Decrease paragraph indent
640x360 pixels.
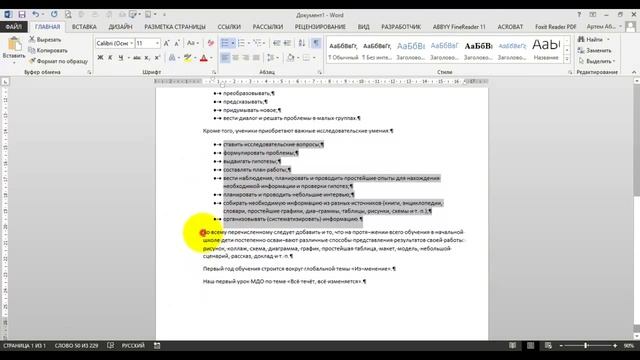click(x=276, y=43)
